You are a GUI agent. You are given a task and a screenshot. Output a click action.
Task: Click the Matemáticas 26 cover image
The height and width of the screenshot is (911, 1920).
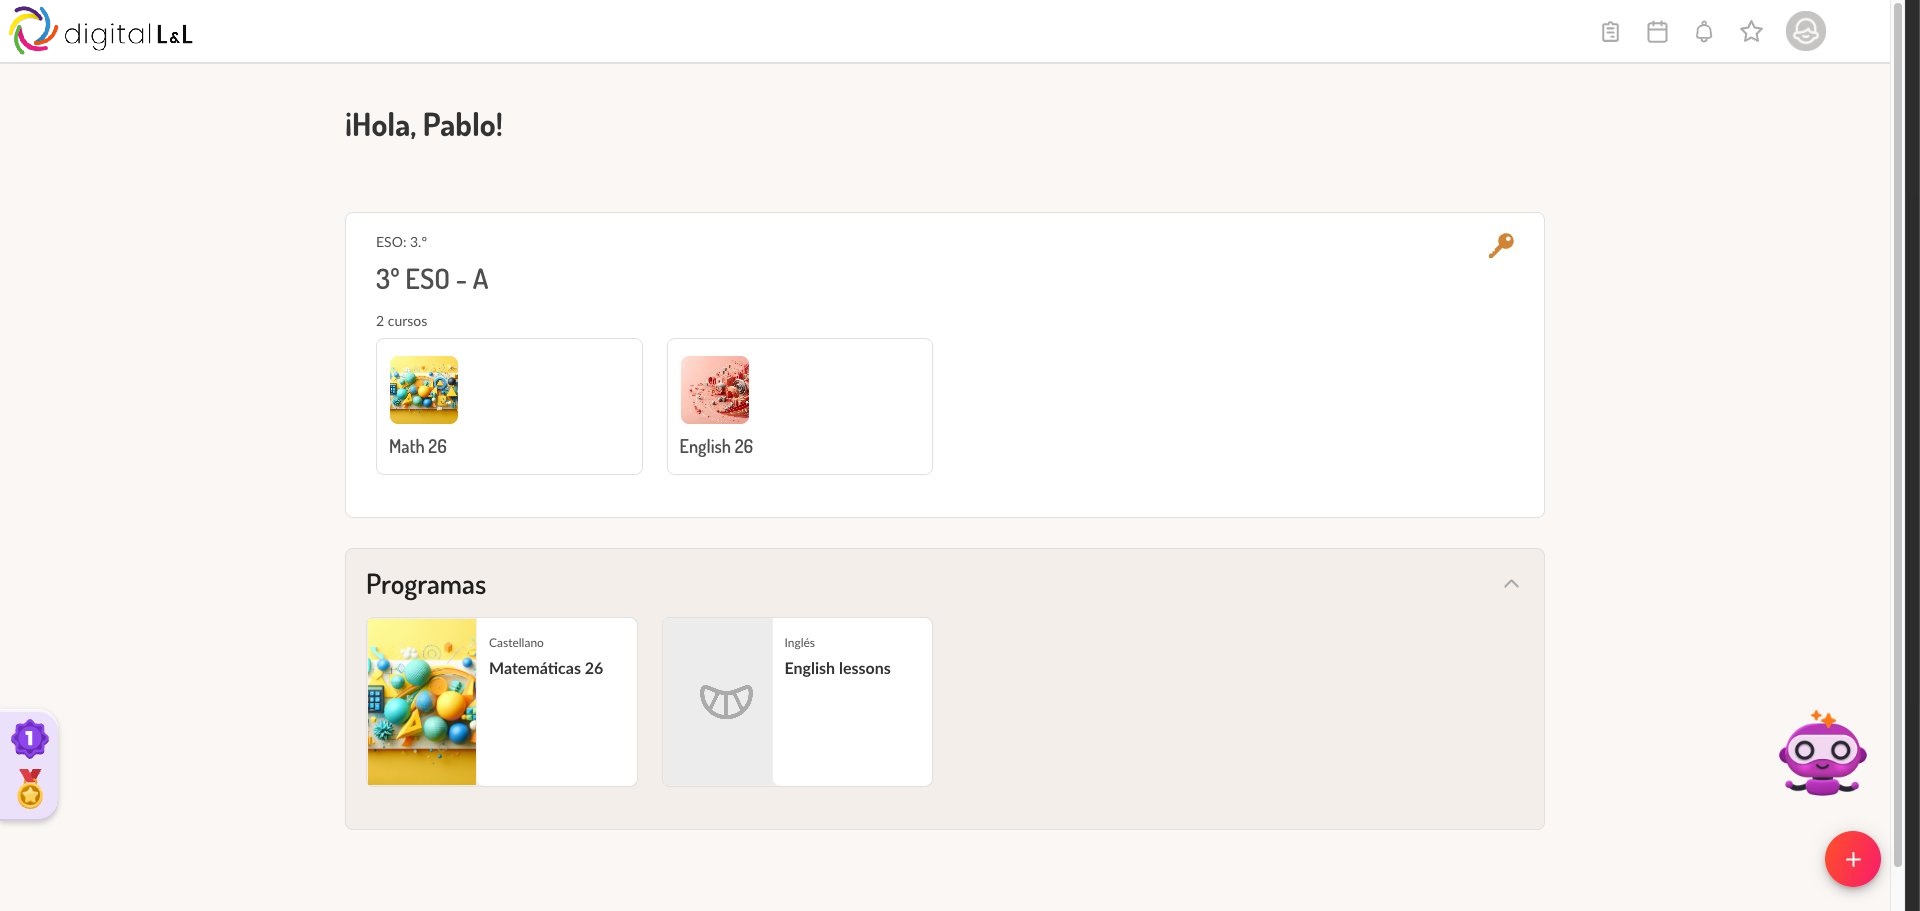[422, 702]
